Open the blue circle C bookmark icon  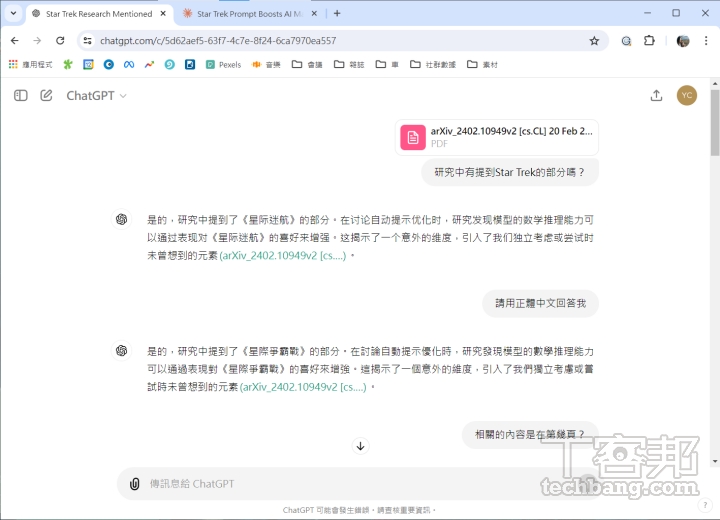click(x=108, y=64)
